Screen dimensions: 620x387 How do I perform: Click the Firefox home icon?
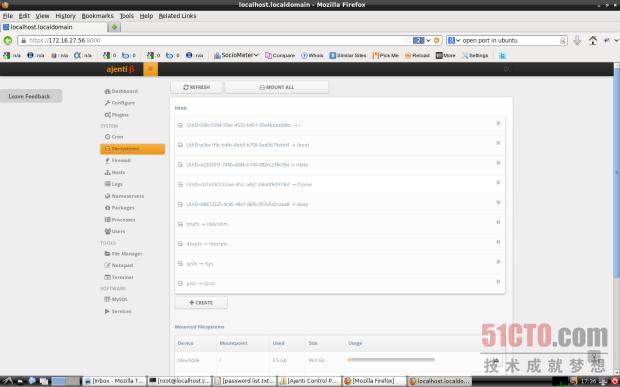point(592,40)
